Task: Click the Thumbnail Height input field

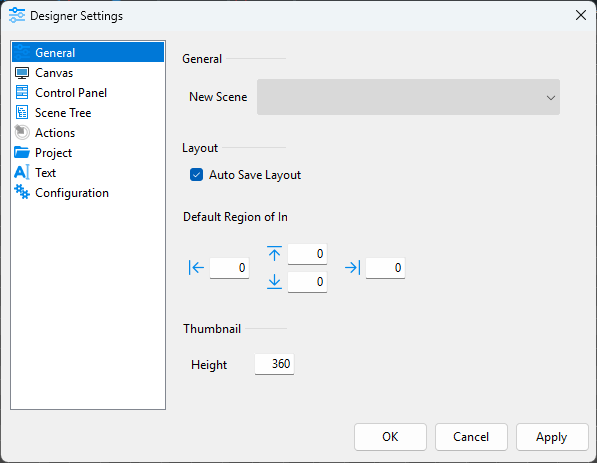Action: tap(274, 364)
